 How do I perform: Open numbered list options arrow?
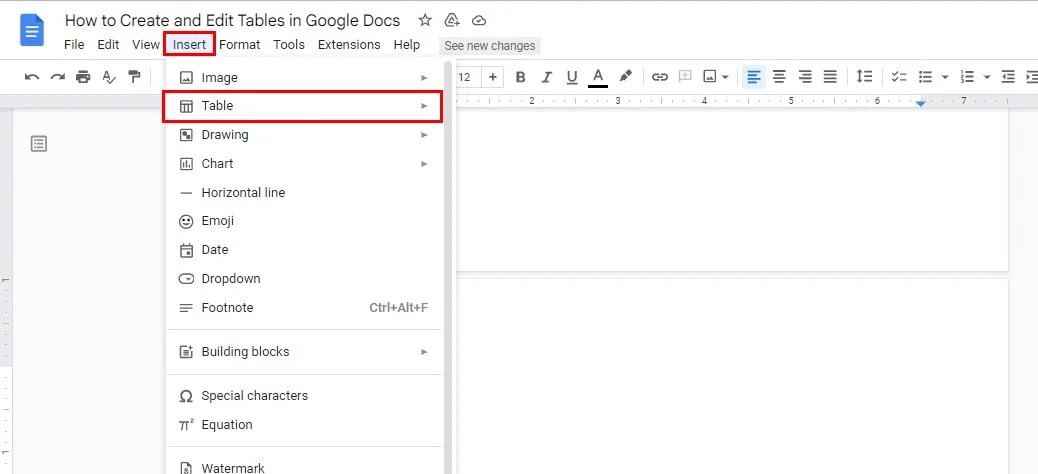pyautogui.click(x=986, y=77)
